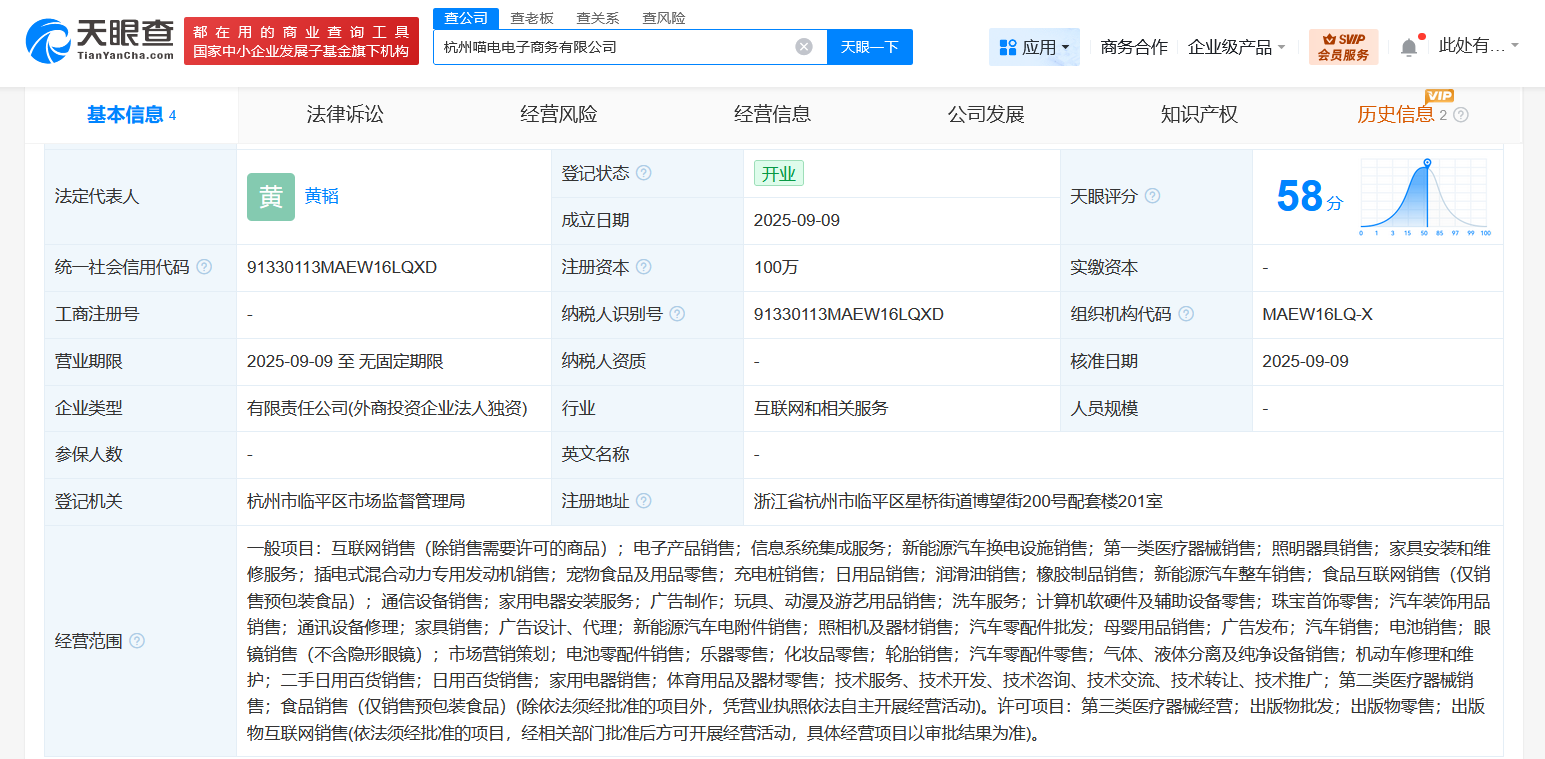Click the score distribution chart
Screen dimensions: 1545x759
coord(1424,197)
